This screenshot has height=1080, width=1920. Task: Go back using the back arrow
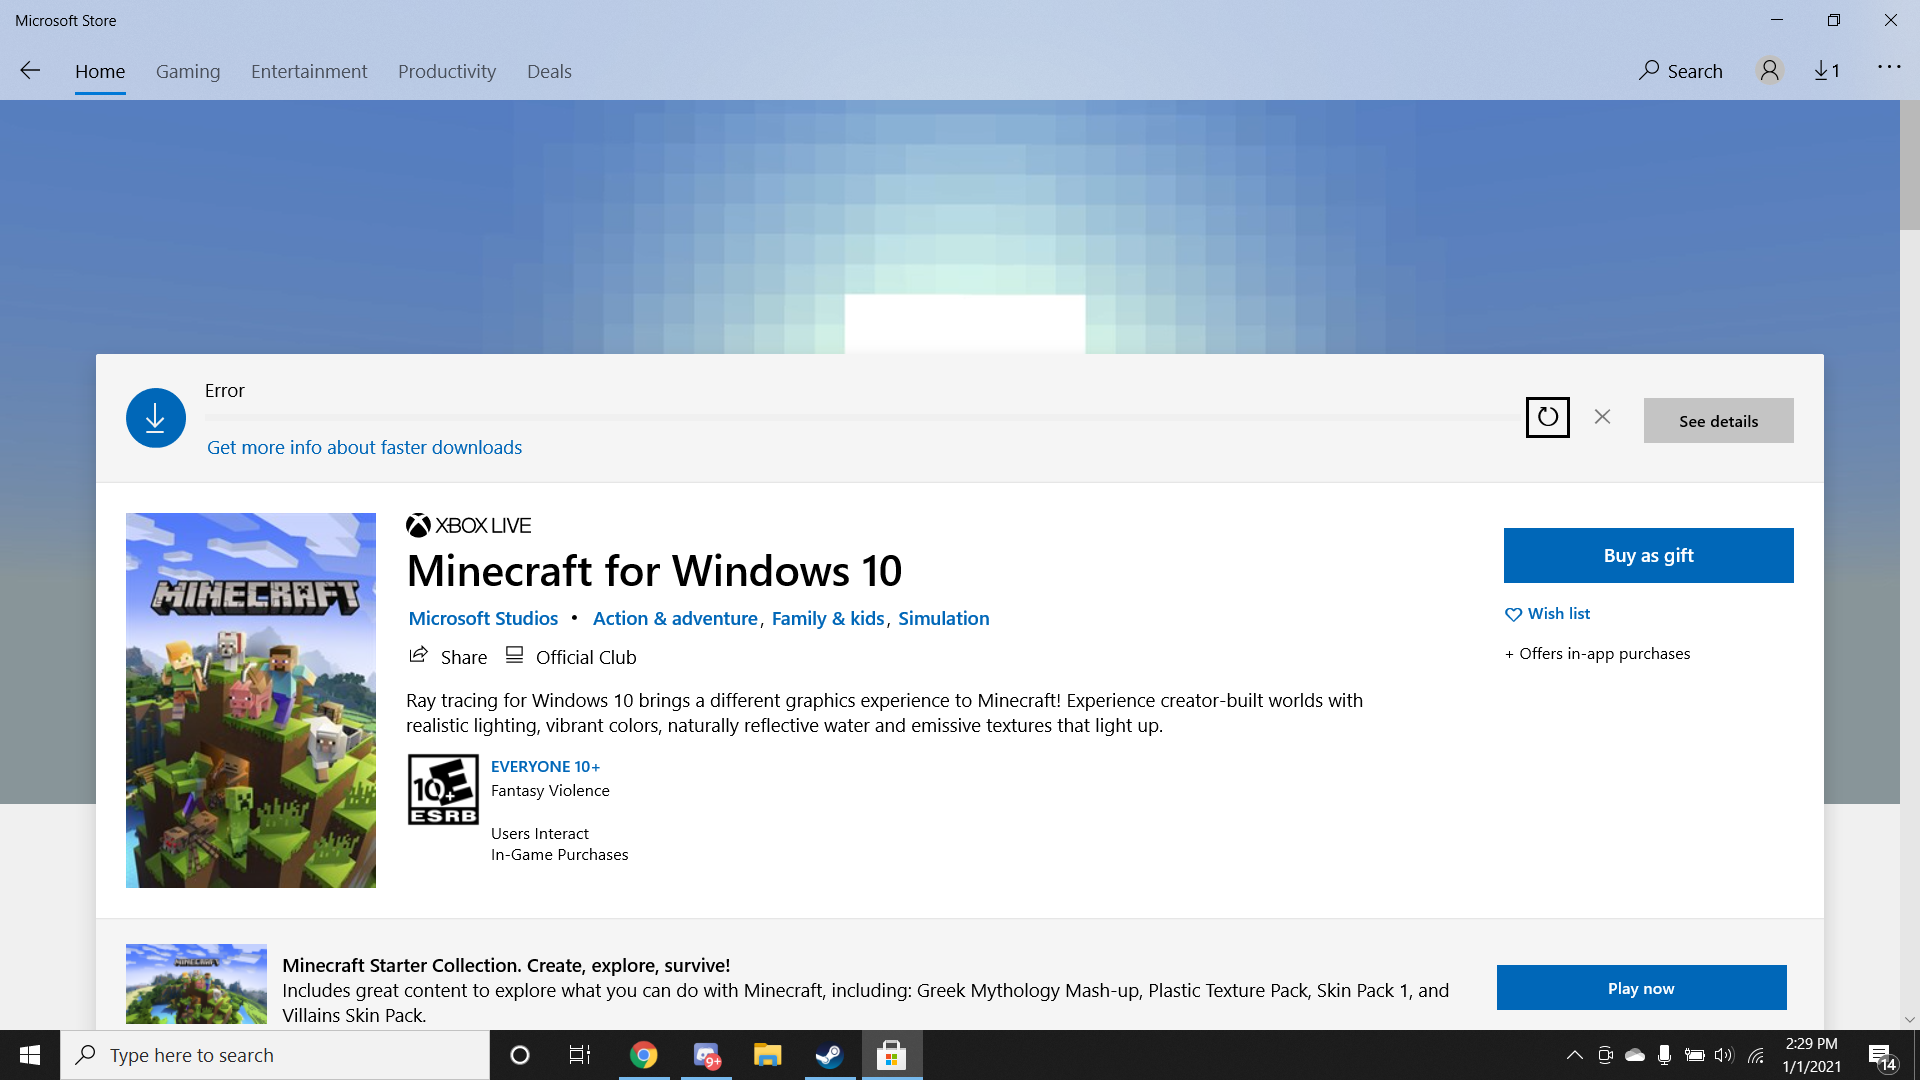30,70
